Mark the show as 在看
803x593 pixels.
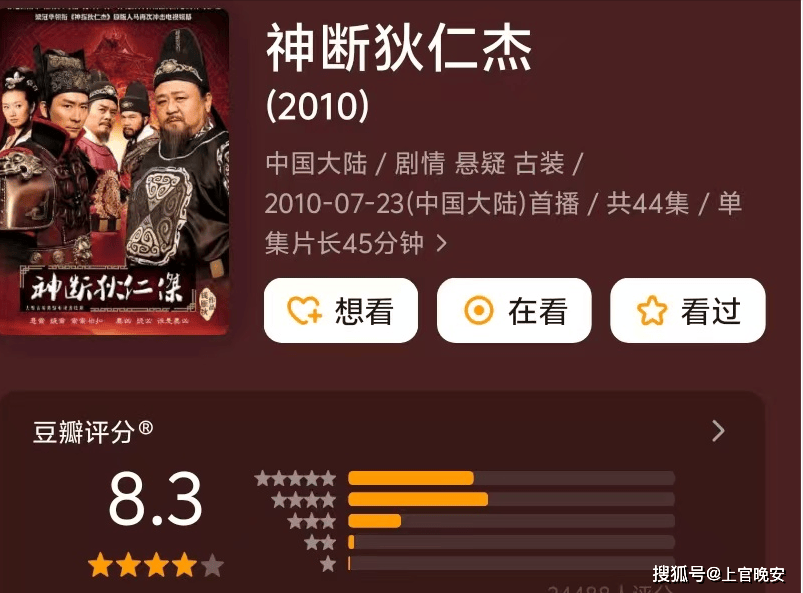[514, 310]
